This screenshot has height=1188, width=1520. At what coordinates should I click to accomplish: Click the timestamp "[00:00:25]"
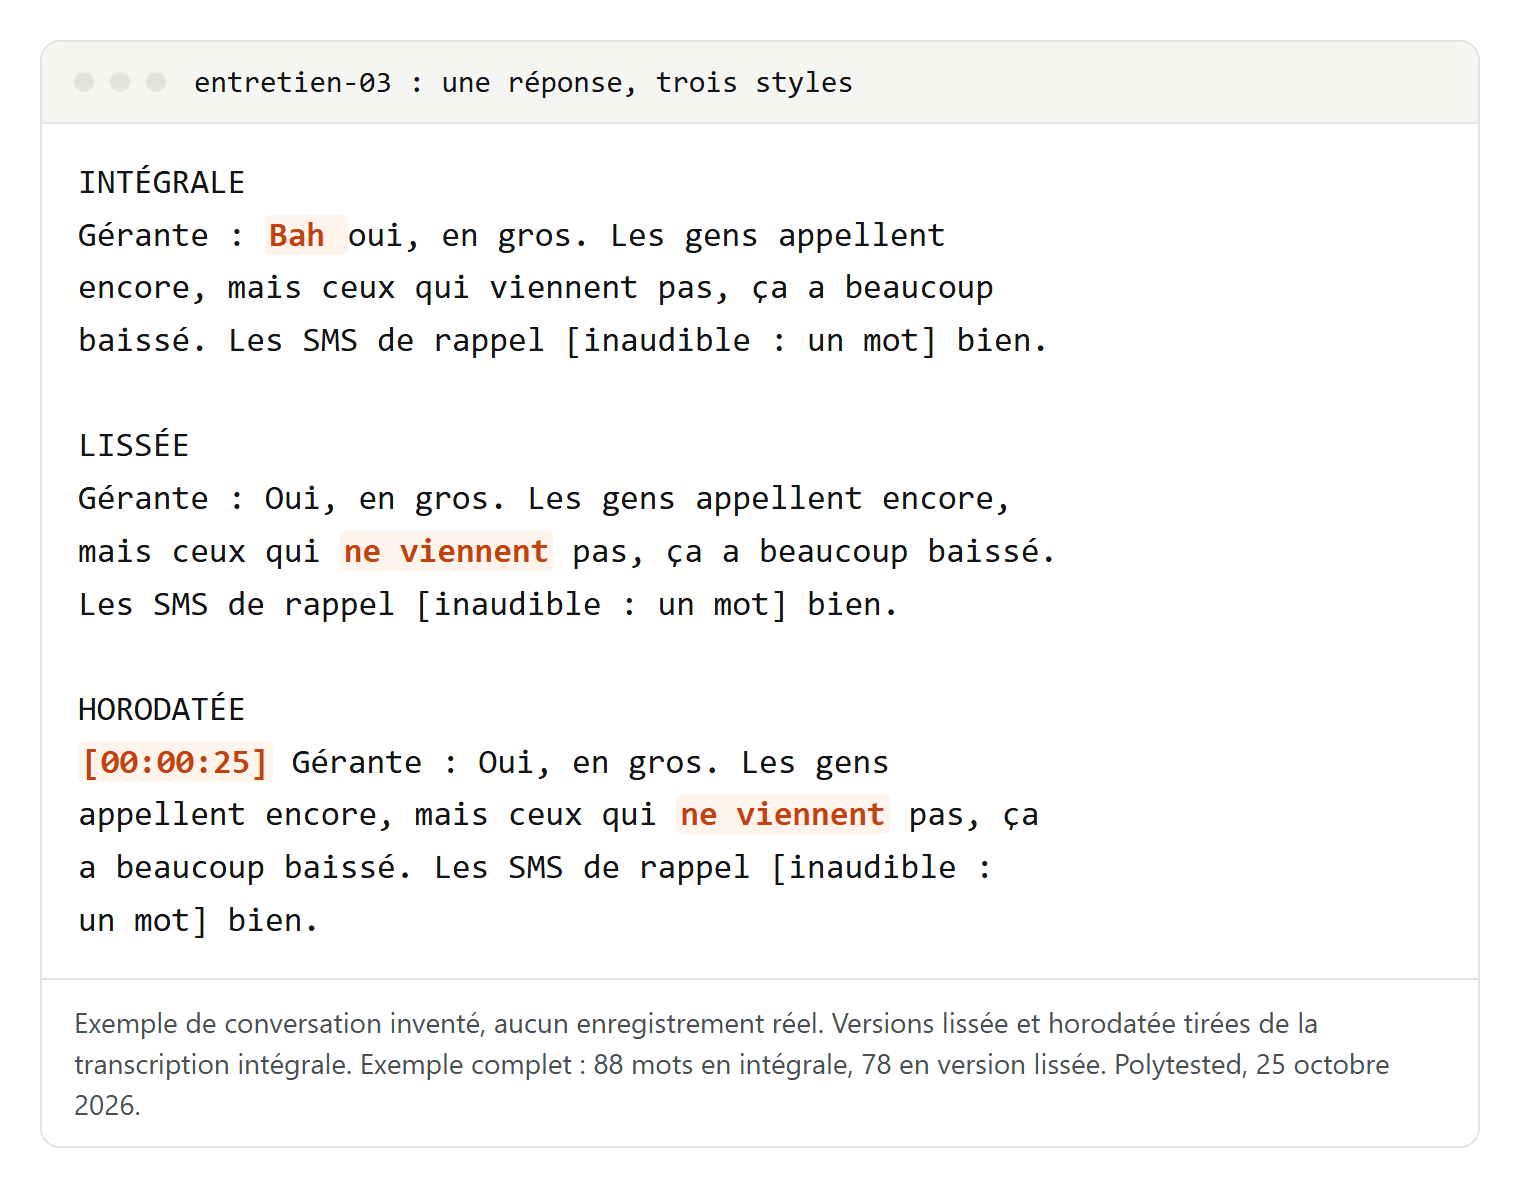175,762
